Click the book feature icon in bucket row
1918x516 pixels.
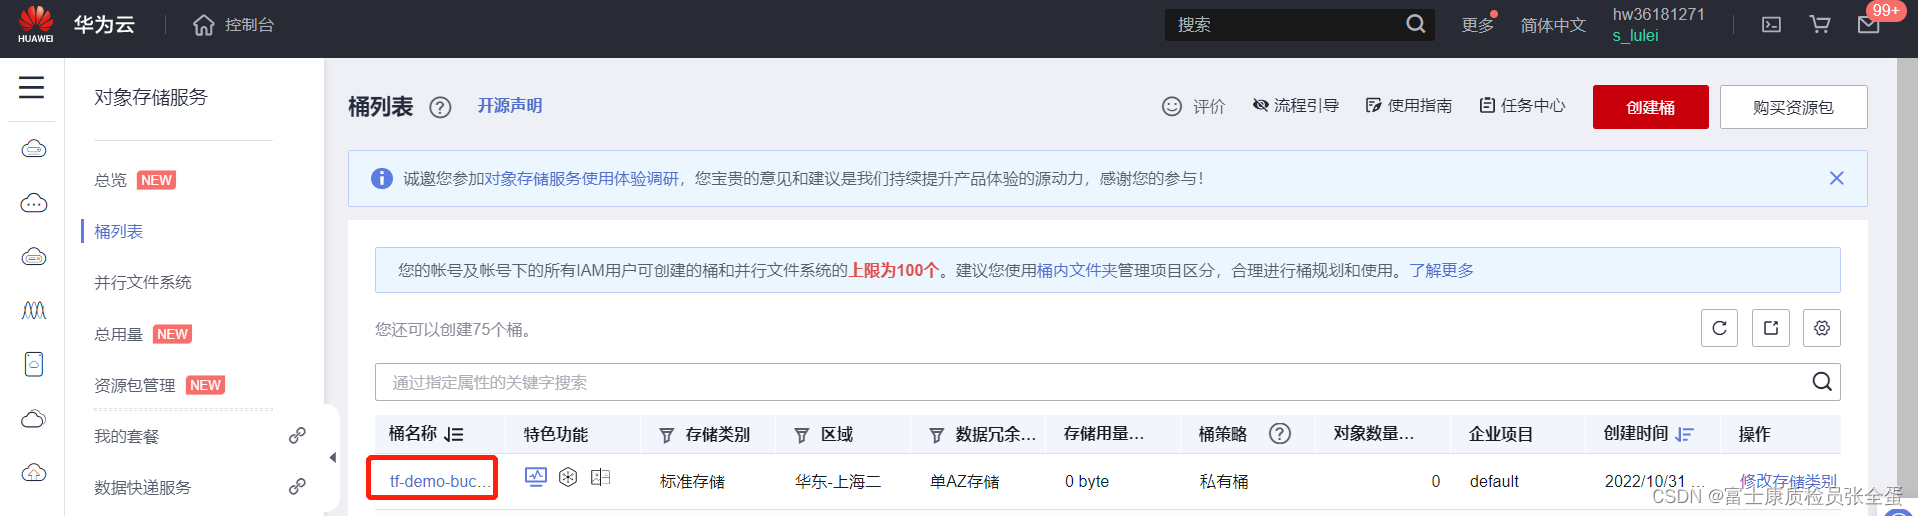(600, 477)
